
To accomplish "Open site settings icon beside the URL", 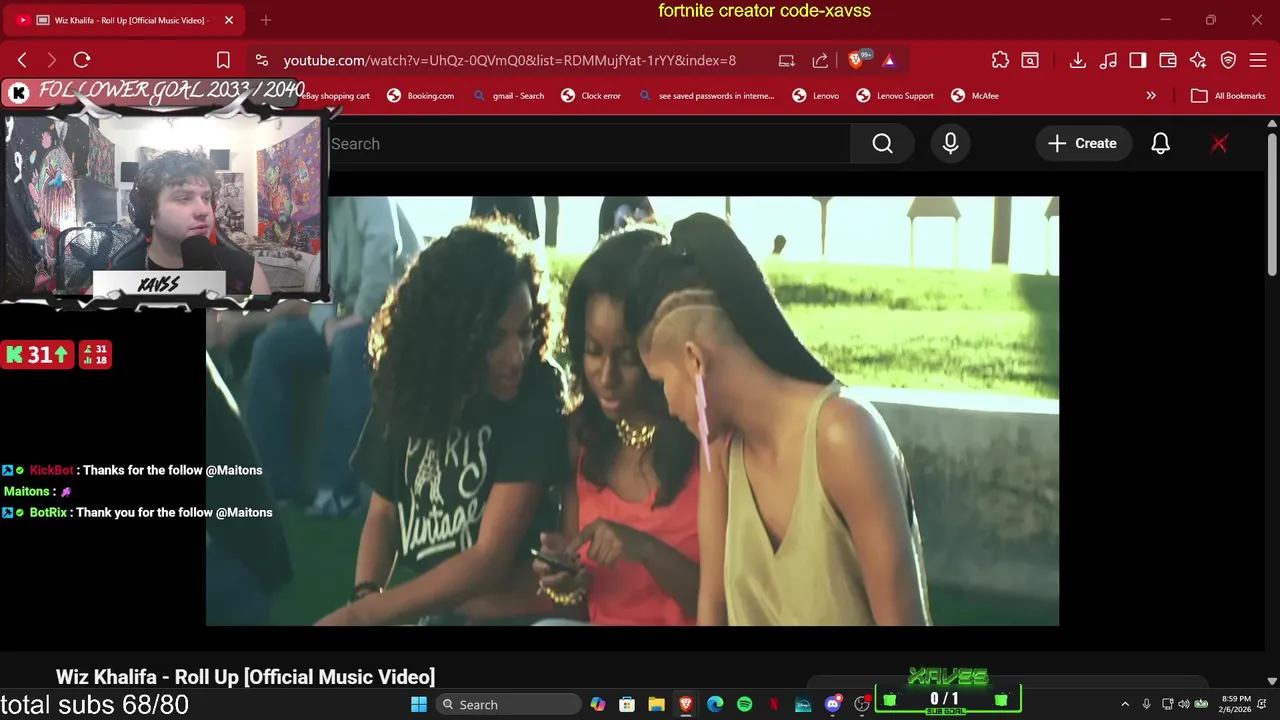I will (x=261, y=60).
